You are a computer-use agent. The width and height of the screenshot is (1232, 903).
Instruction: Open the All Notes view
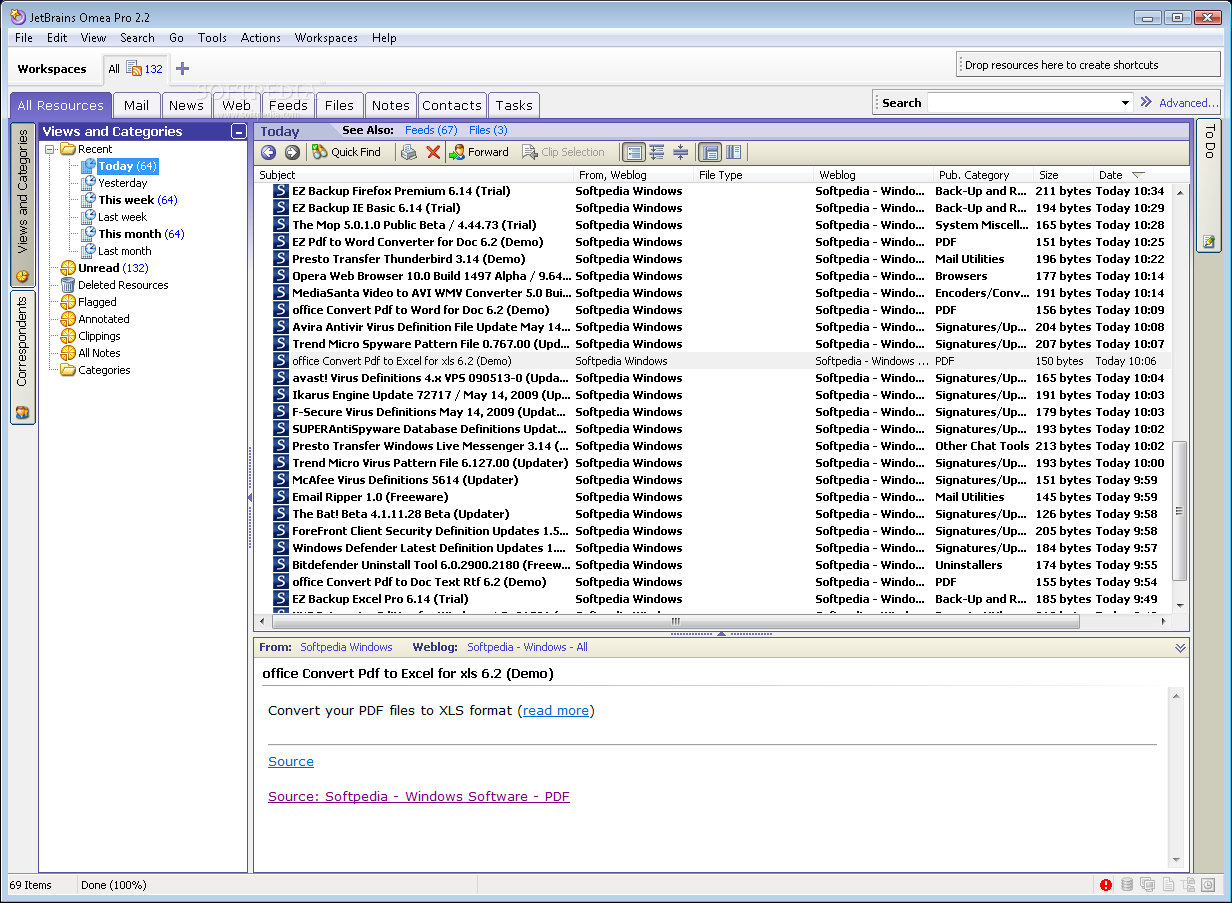tap(99, 353)
